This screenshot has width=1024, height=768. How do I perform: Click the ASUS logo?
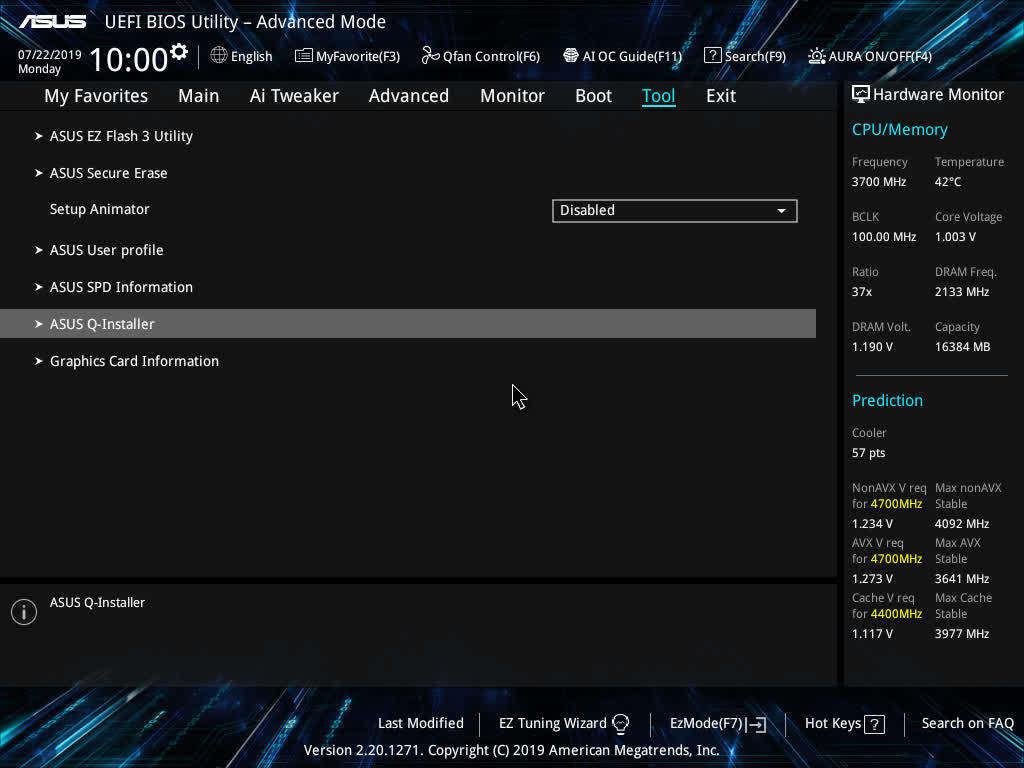(x=52, y=22)
